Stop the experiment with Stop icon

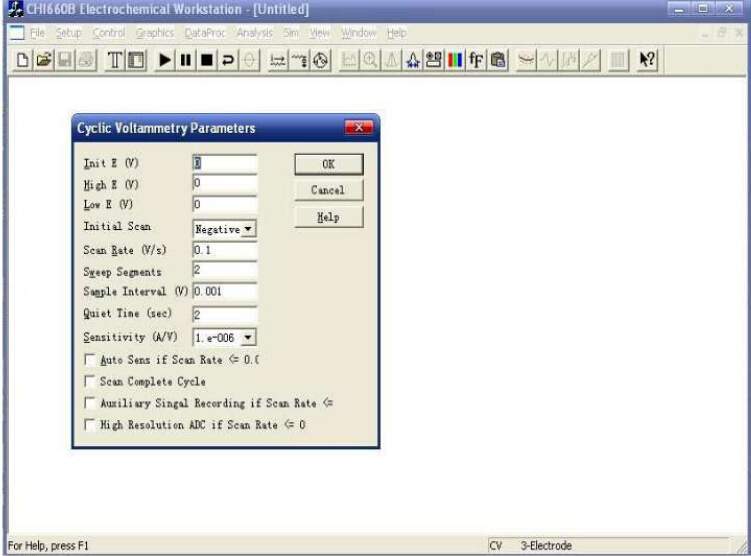pos(207,60)
